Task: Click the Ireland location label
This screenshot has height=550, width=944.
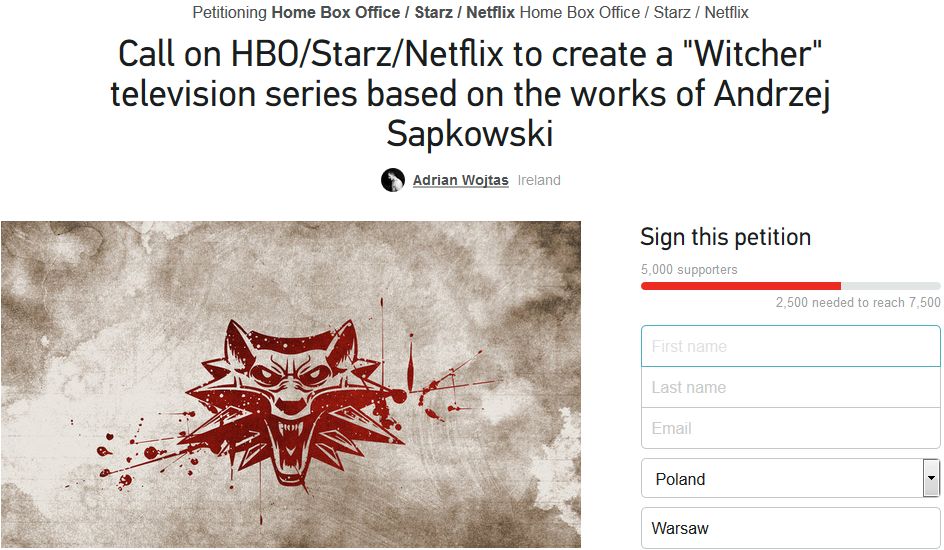Action: (539, 180)
